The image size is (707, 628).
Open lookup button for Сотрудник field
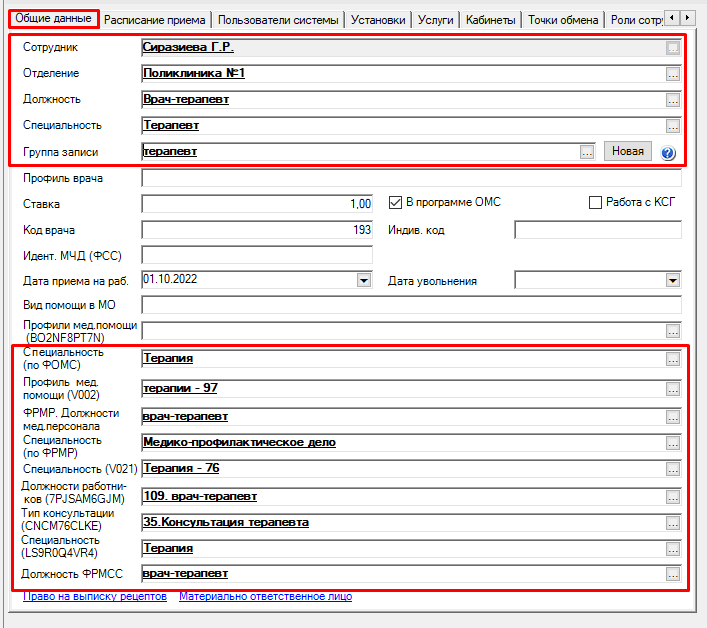[x=673, y=47]
